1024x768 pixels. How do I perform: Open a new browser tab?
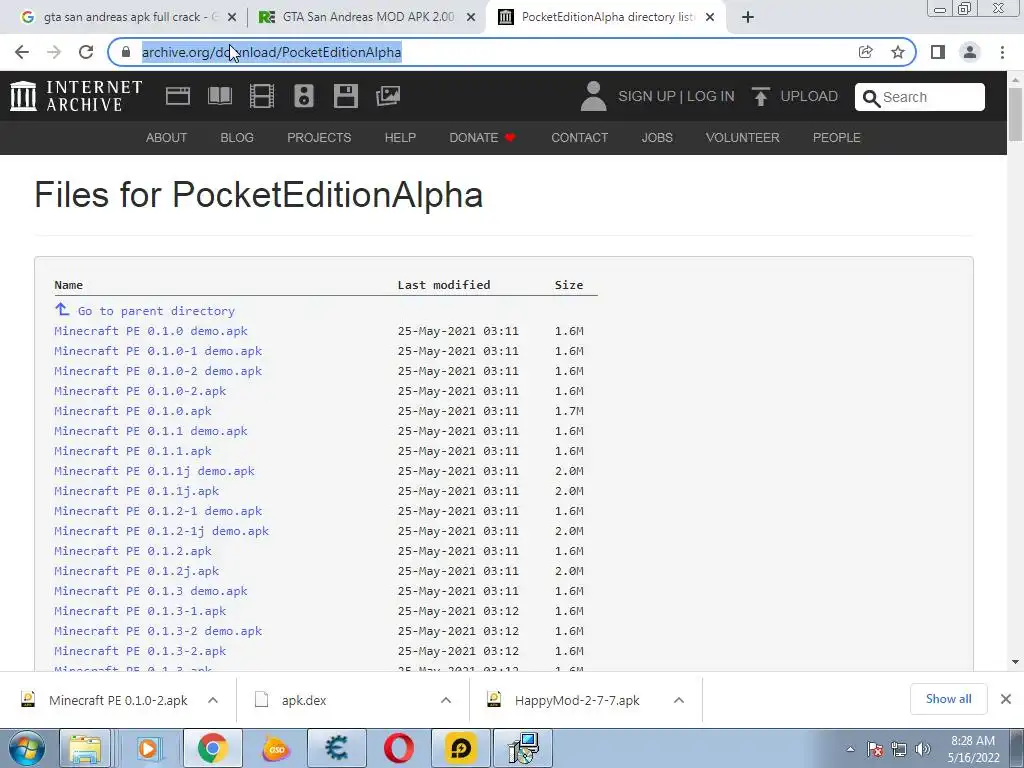[x=748, y=18]
